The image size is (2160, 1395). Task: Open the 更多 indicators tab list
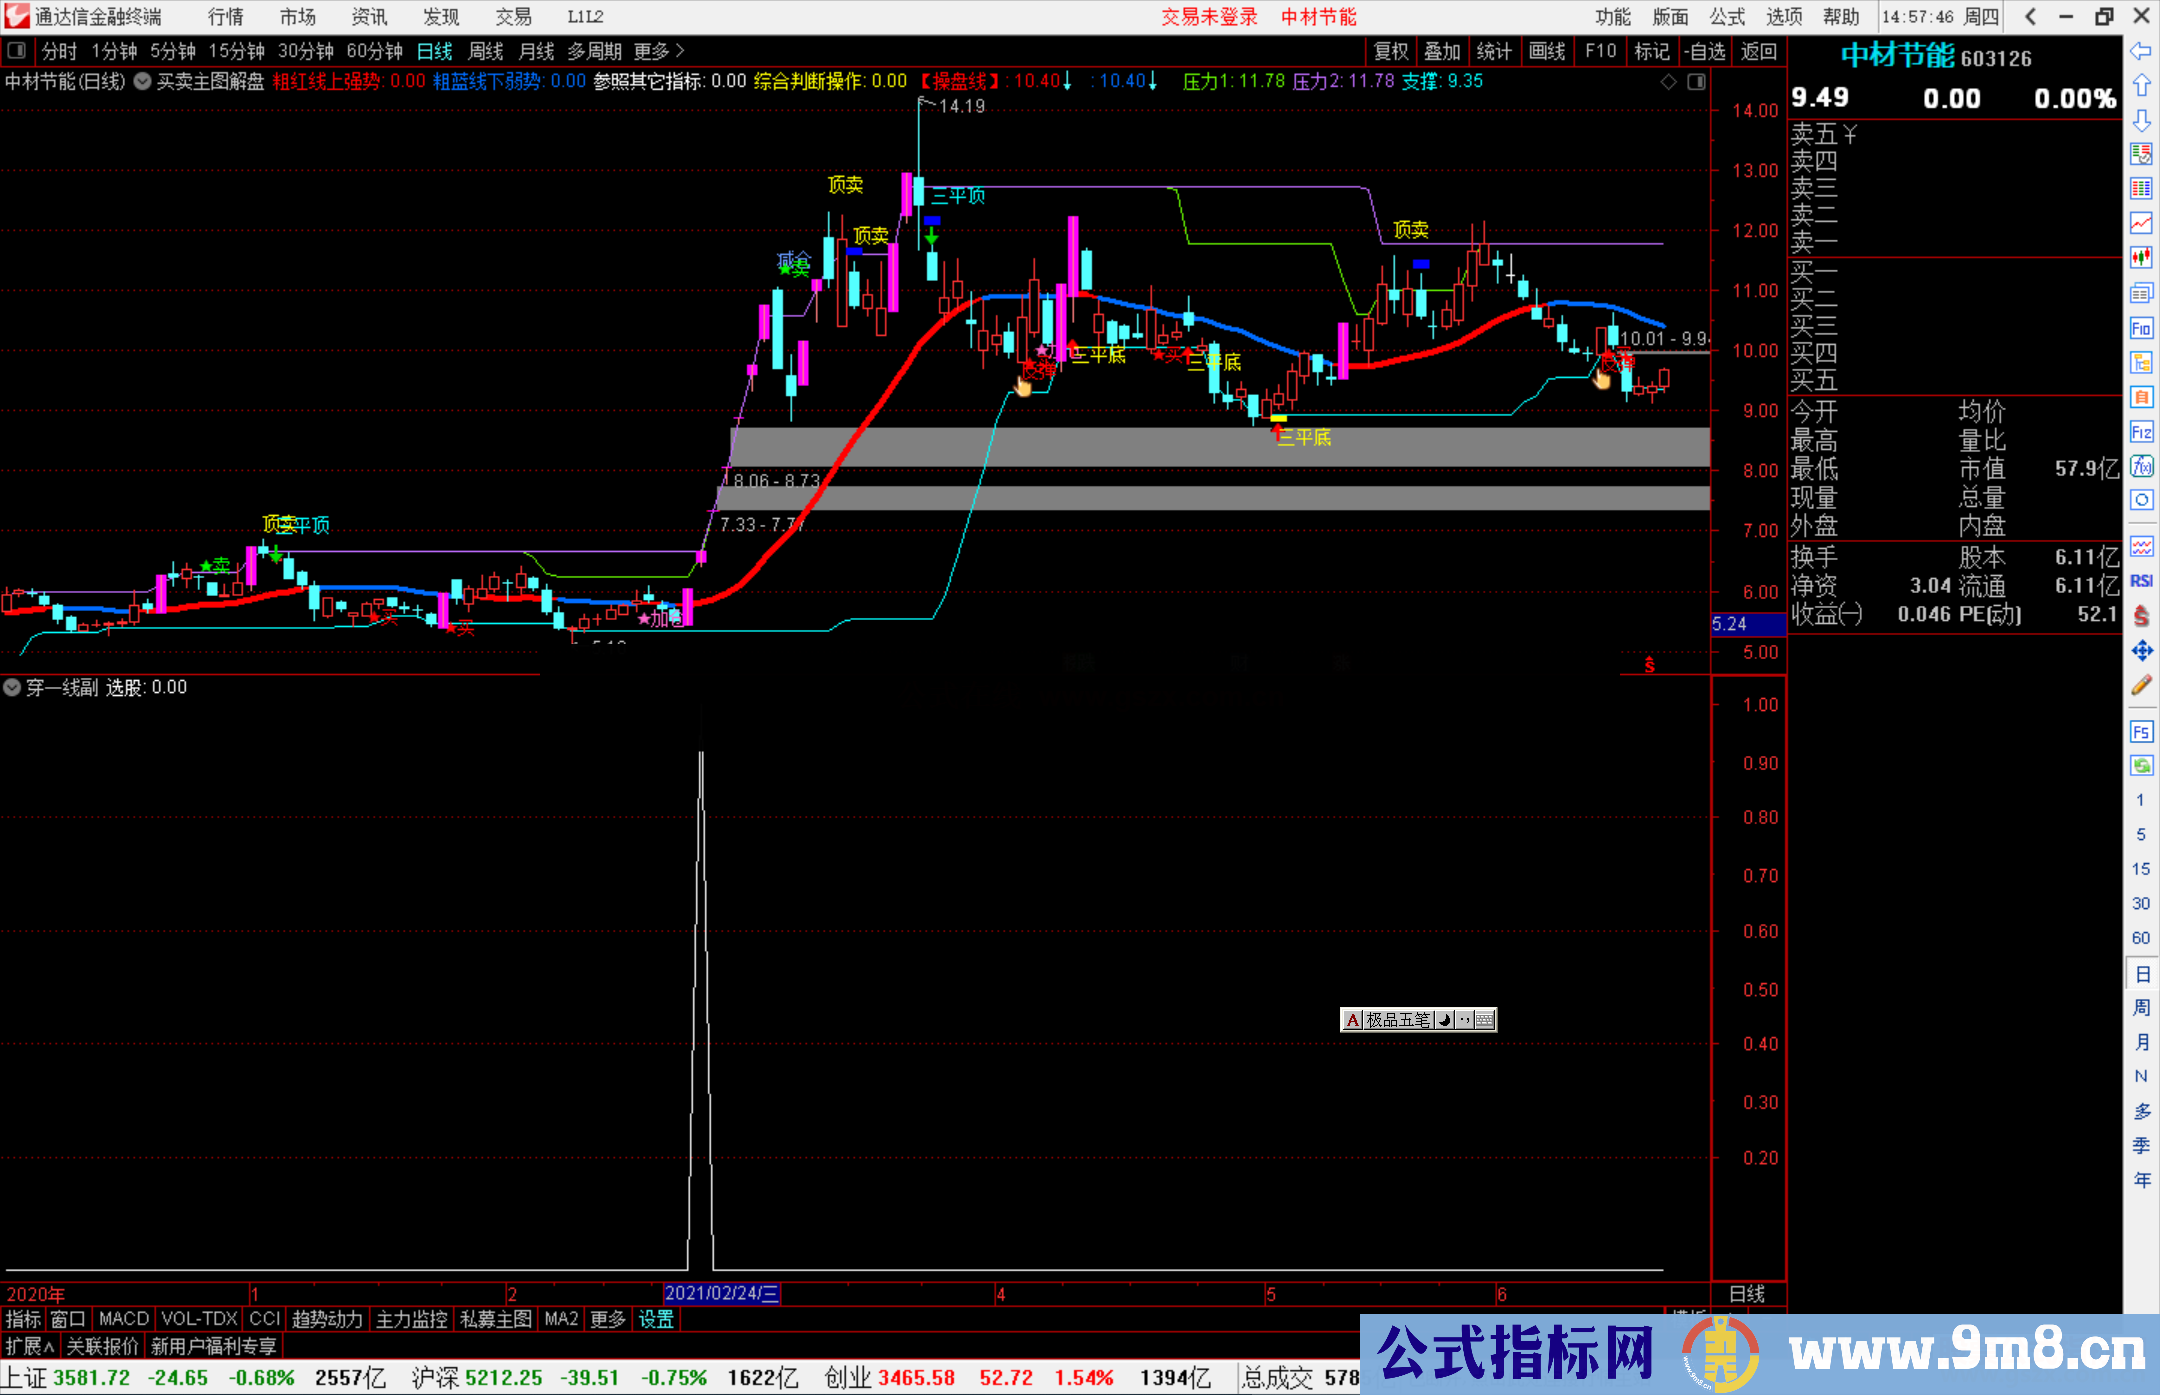pyautogui.click(x=607, y=1319)
